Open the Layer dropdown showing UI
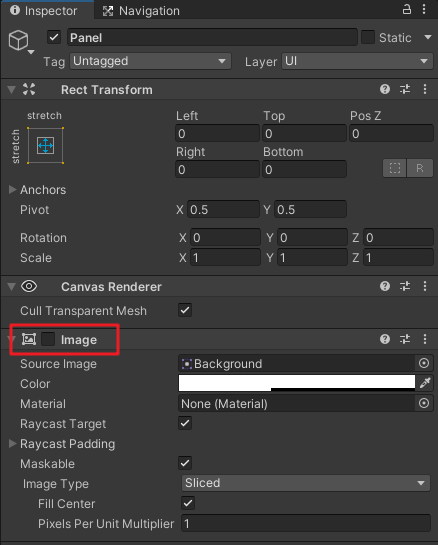 (x=357, y=61)
